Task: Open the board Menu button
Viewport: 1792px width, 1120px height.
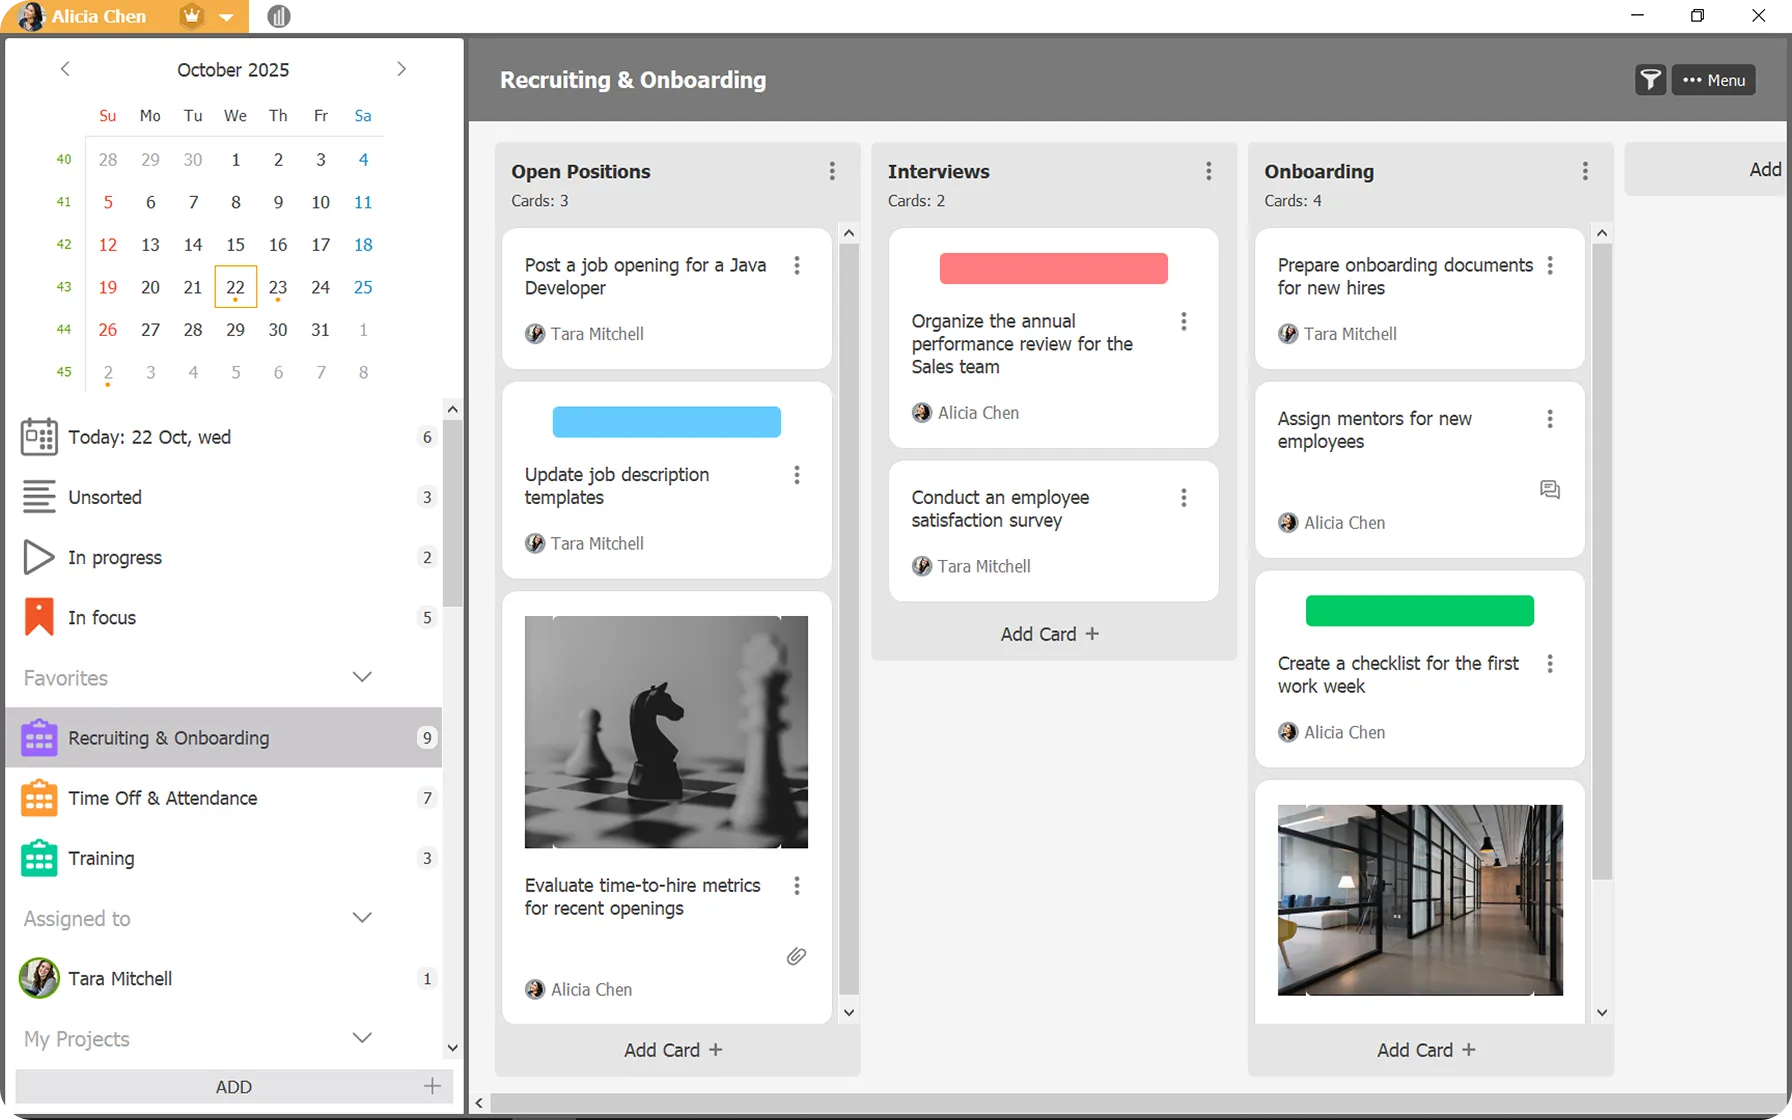Action: pos(1714,80)
